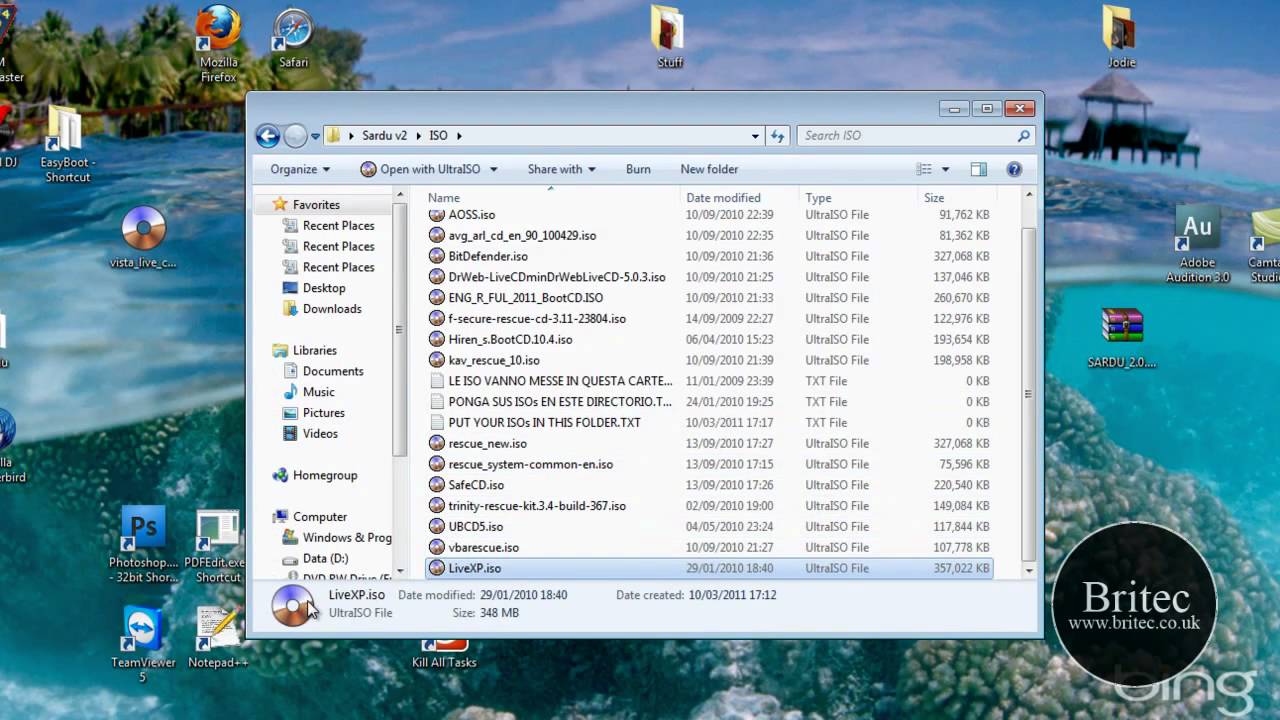The image size is (1280, 720).
Task: Open the Safari desktop icon
Action: coord(293,38)
